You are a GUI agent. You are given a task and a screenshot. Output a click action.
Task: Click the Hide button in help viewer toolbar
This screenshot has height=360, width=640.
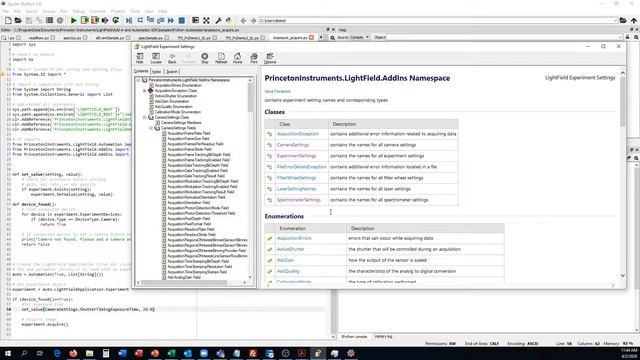pyautogui.click(x=140, y=58)
